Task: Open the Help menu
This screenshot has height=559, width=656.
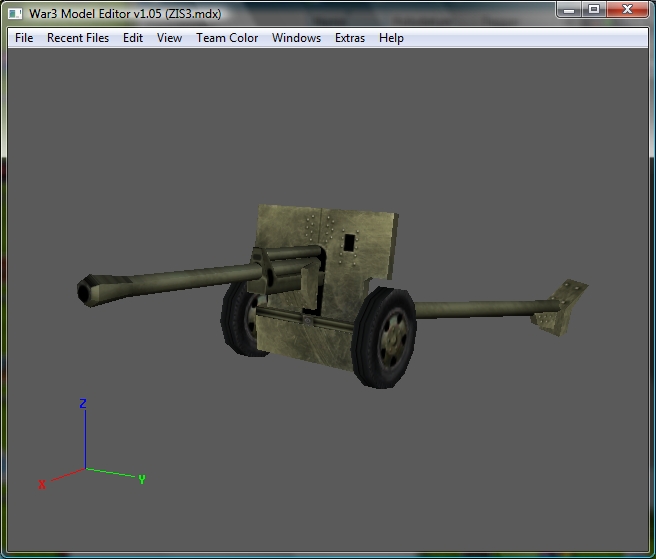Action: [x=391, y=38]
